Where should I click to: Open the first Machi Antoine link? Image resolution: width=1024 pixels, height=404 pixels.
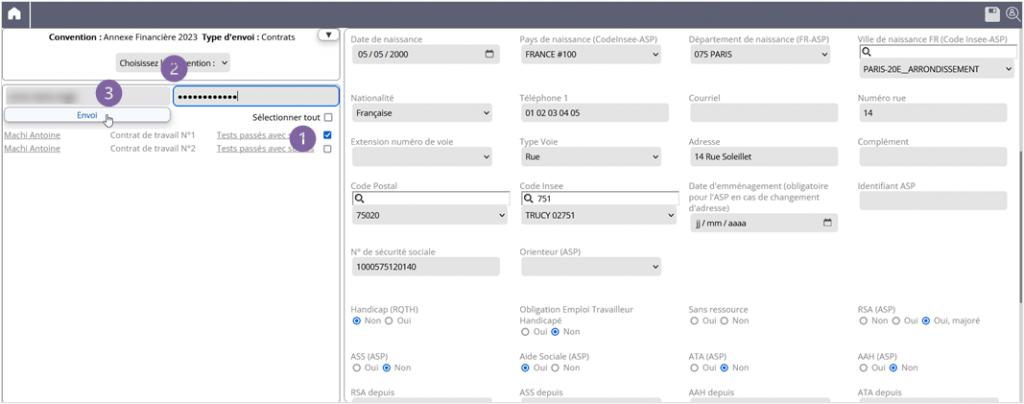point(32,134)
